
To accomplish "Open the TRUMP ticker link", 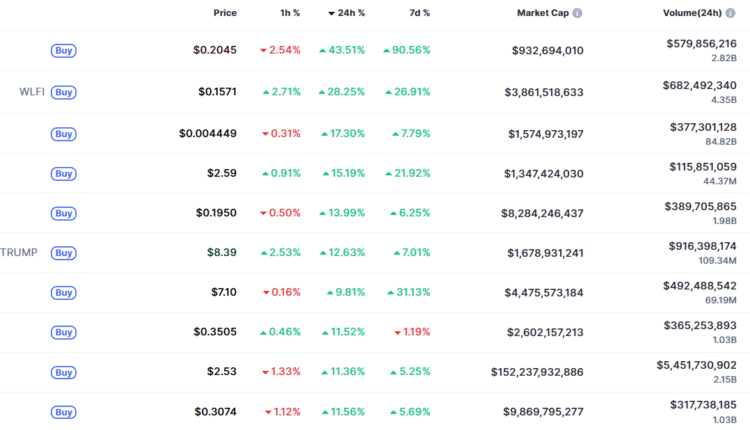I will pyautogui.click(x=19, y=253).
